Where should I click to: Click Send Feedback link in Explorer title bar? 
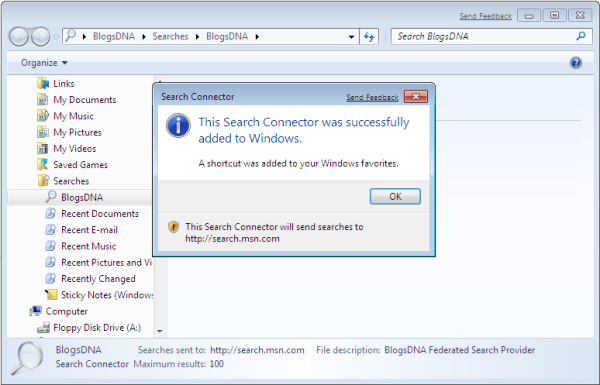click(486, 16)
